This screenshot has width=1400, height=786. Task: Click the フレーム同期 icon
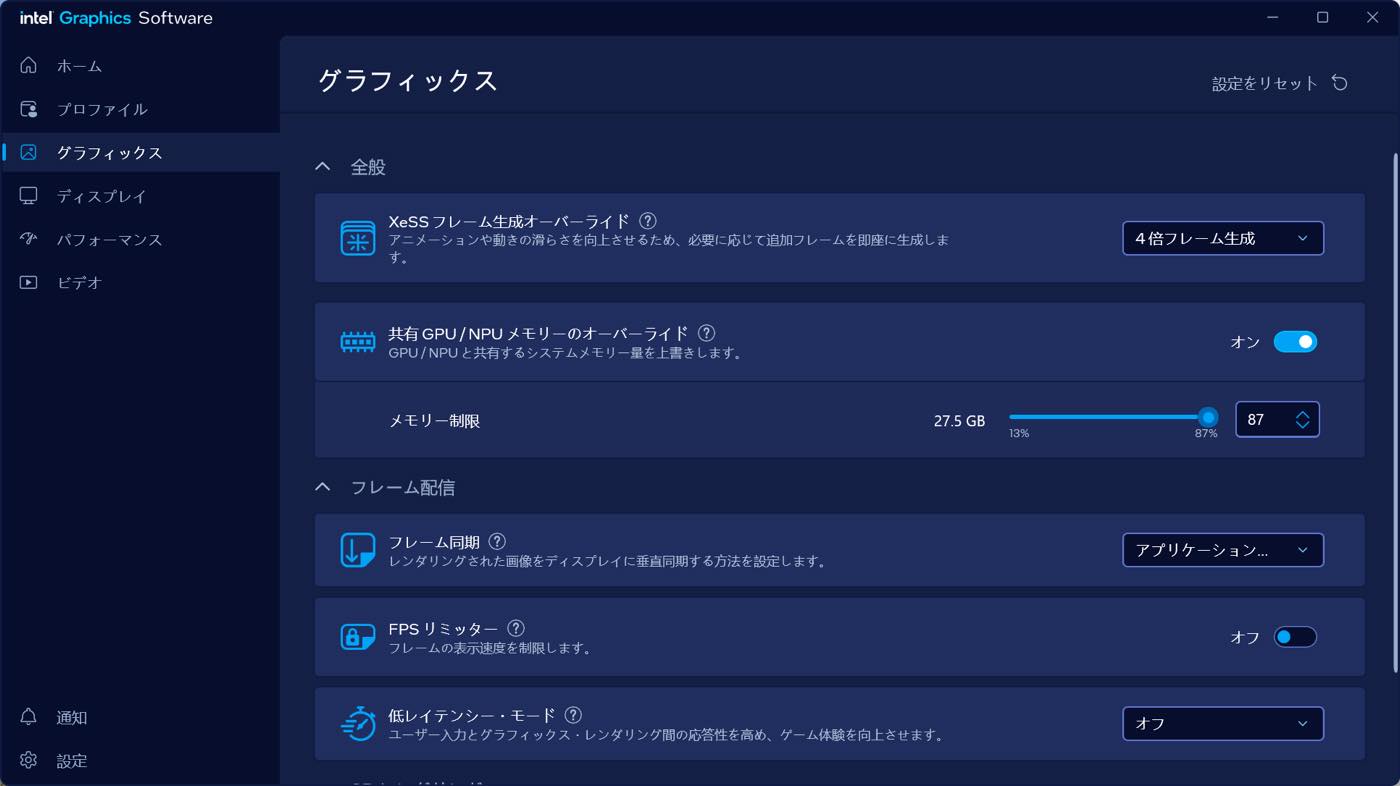click(358, 550)
